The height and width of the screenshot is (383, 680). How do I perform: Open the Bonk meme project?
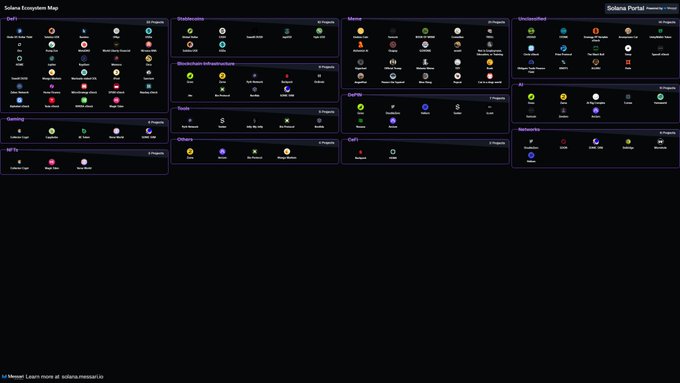(490, 62)
